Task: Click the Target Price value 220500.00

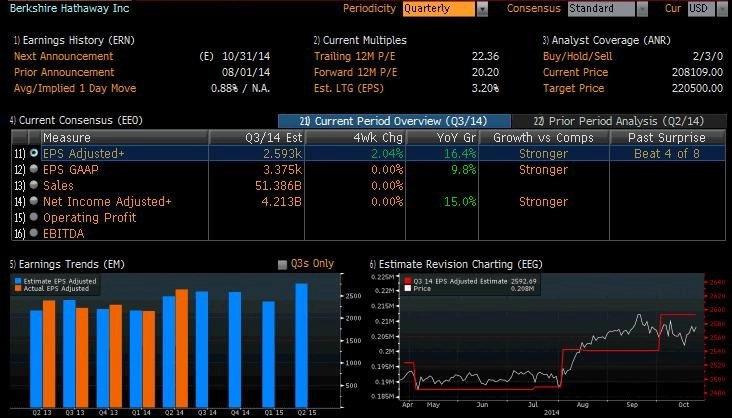Action: [697, 88]
